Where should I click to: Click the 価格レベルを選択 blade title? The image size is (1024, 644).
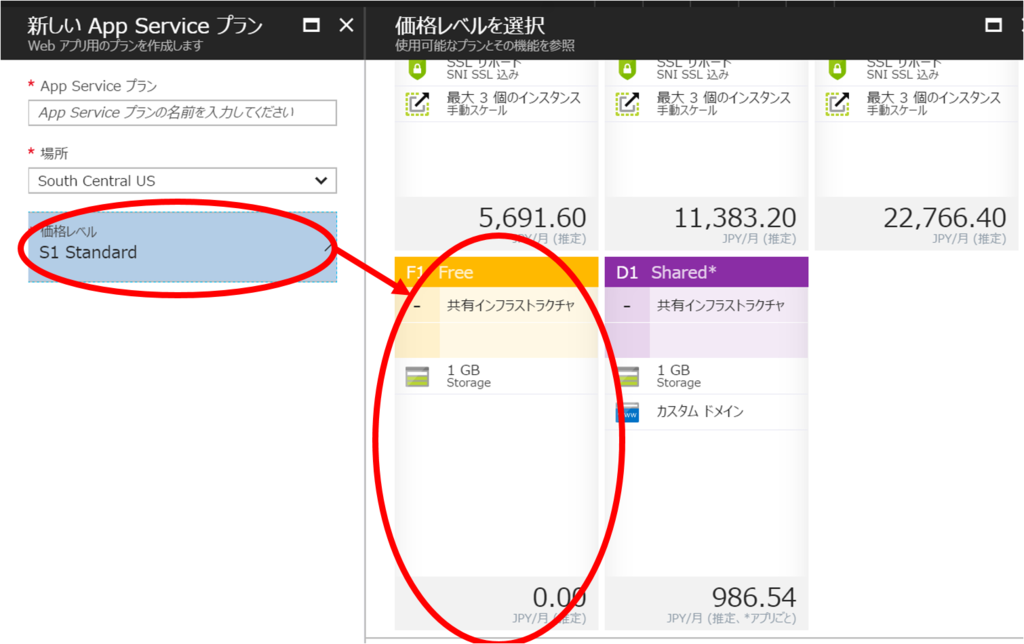tap(470, 25)
